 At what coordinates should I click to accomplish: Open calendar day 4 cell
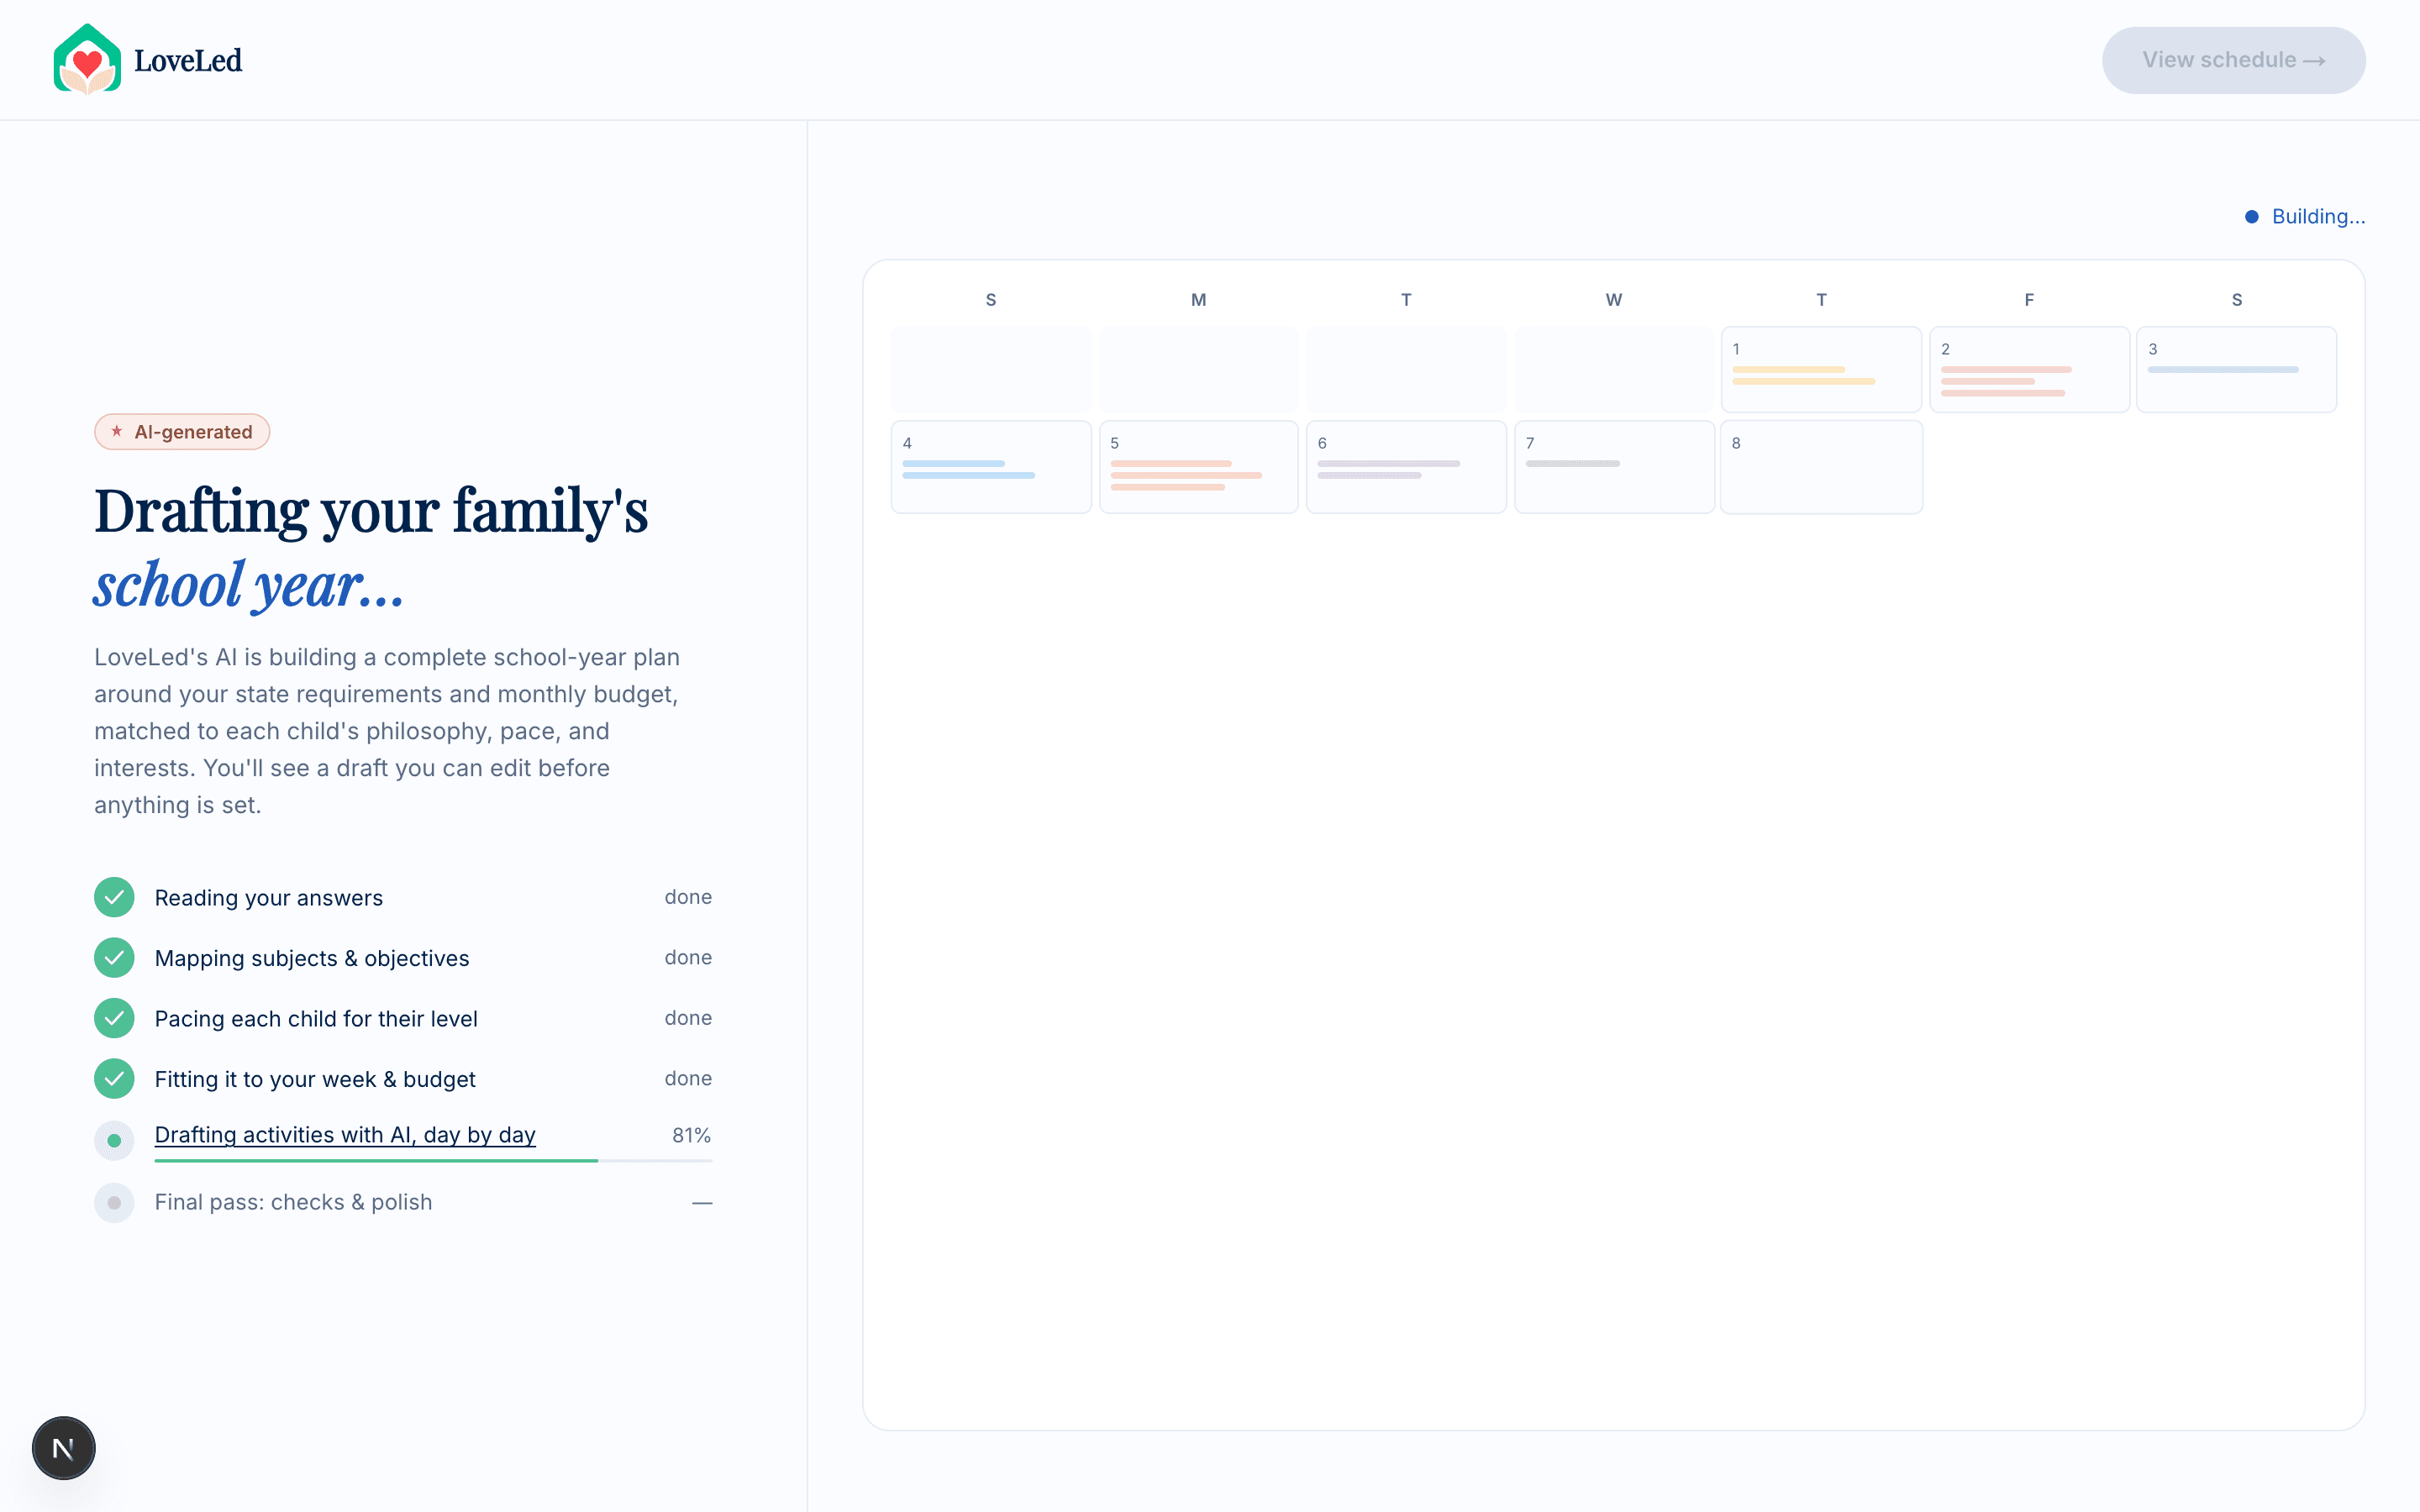coord(991,467)
